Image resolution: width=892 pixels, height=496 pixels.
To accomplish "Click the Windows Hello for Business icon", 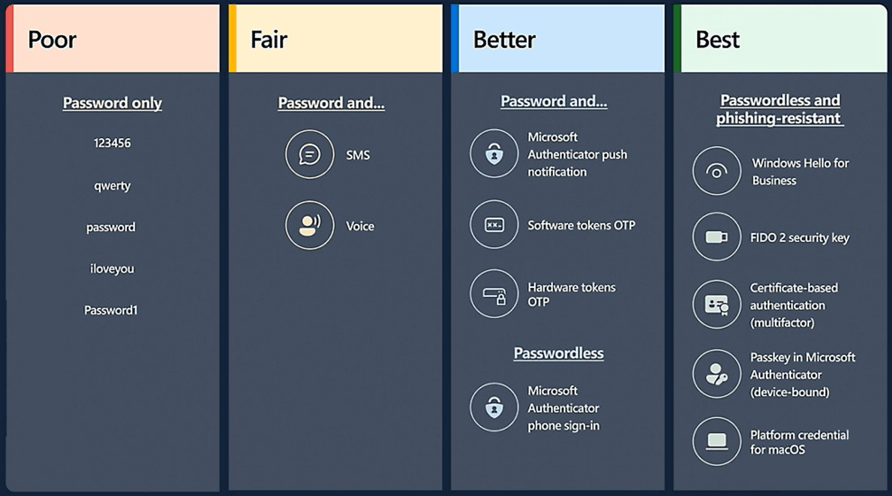I will click(x=717, y=171).
